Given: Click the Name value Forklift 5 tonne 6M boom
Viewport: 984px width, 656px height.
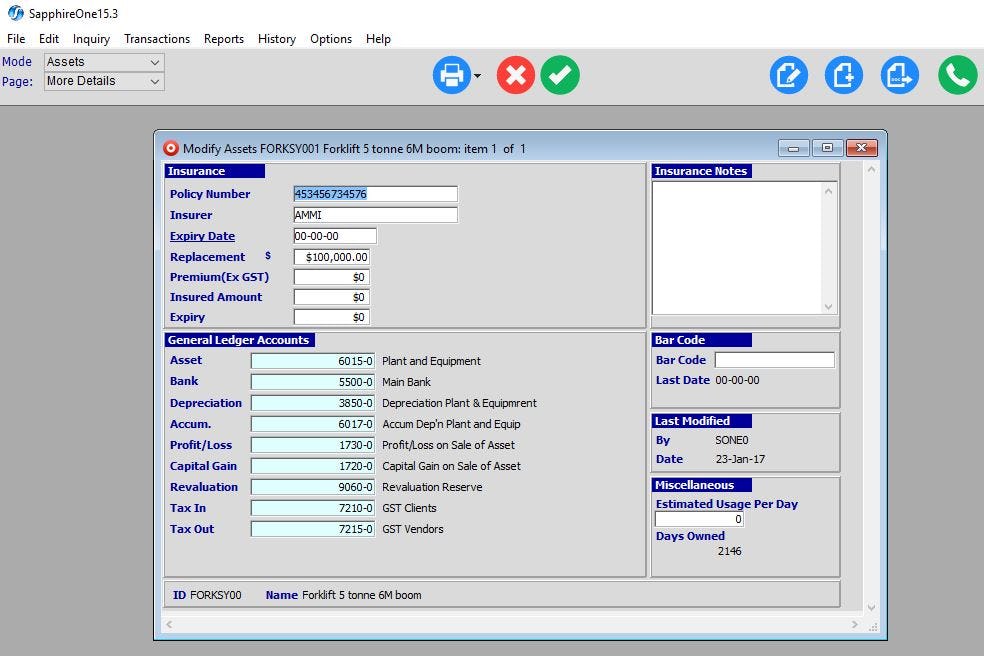Looking at the screenshot, I should pyautogui.click(x=361, y=595).
